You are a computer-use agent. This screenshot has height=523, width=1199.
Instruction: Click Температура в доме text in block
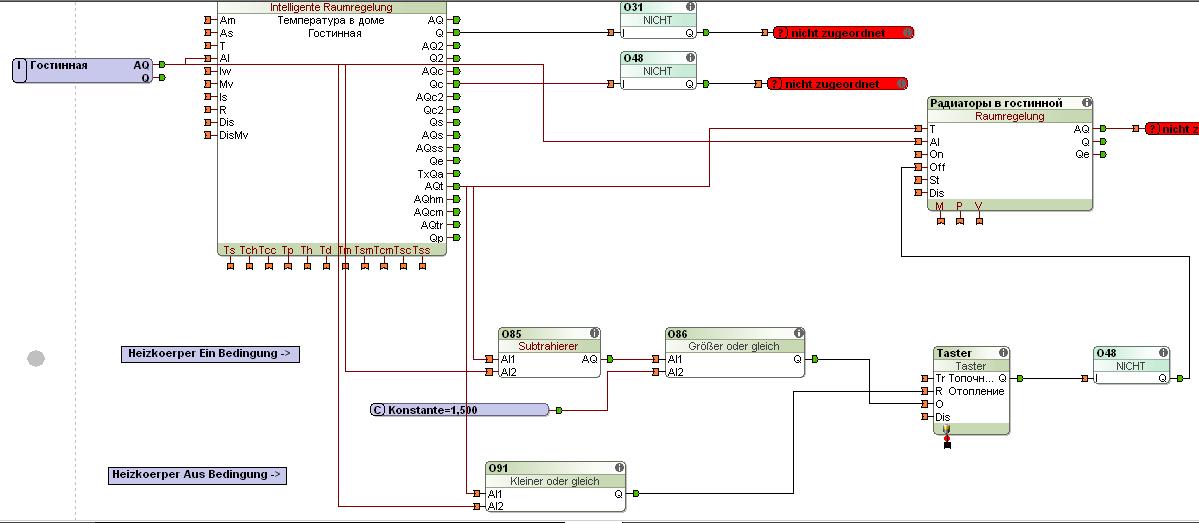click(x=331, y=21)
